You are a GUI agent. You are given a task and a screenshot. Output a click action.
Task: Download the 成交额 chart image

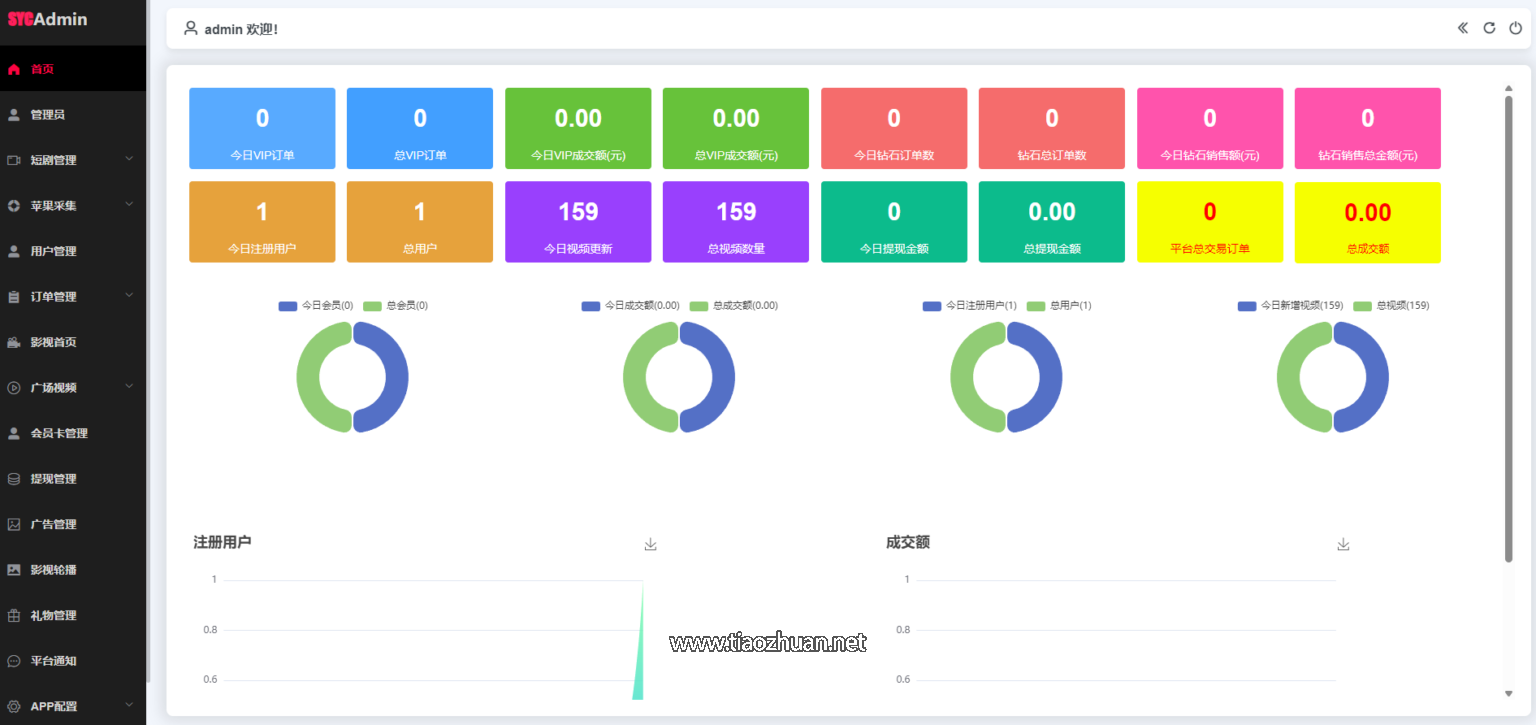click(1343, 544)
